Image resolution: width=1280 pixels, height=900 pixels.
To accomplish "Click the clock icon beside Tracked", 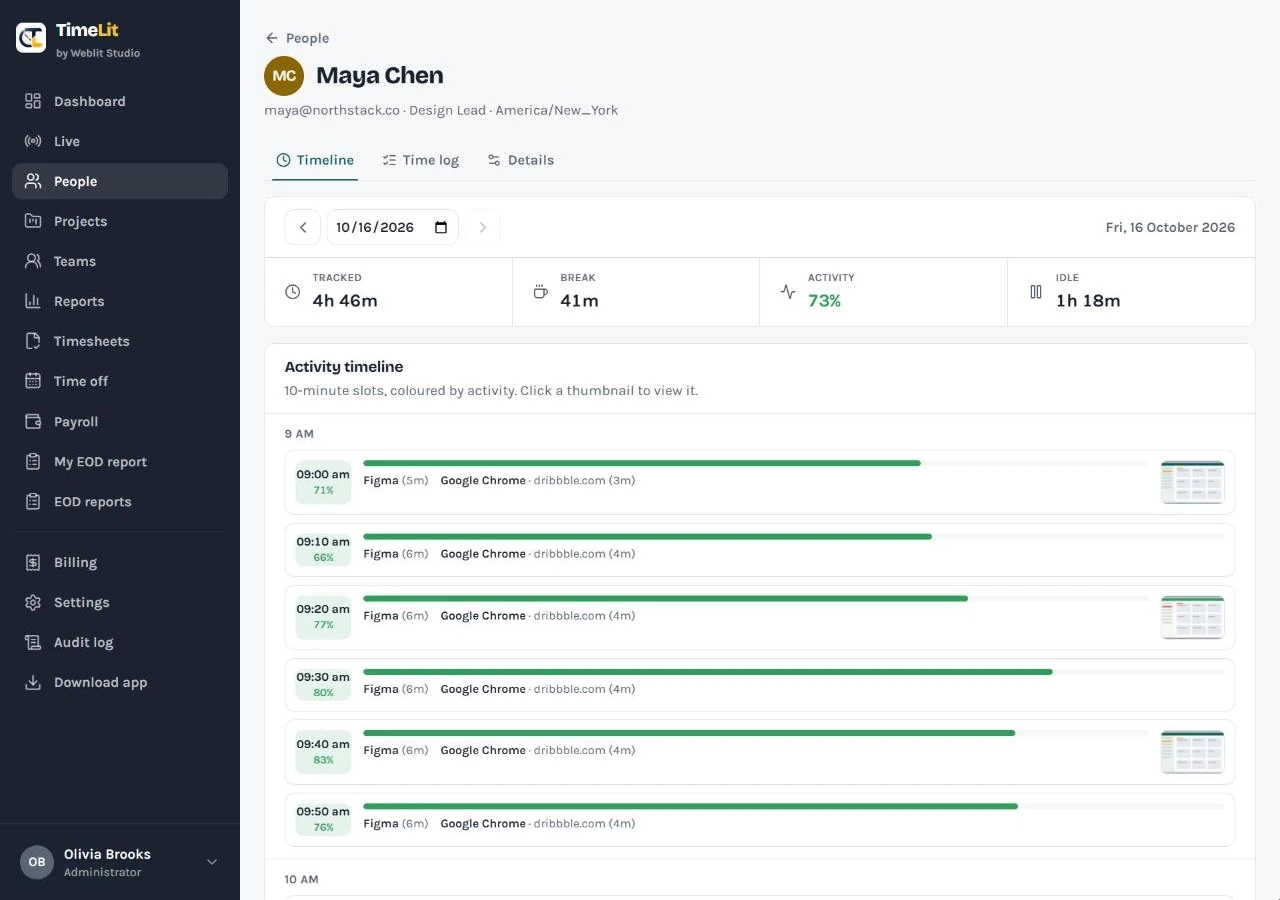I will [293, 292].
